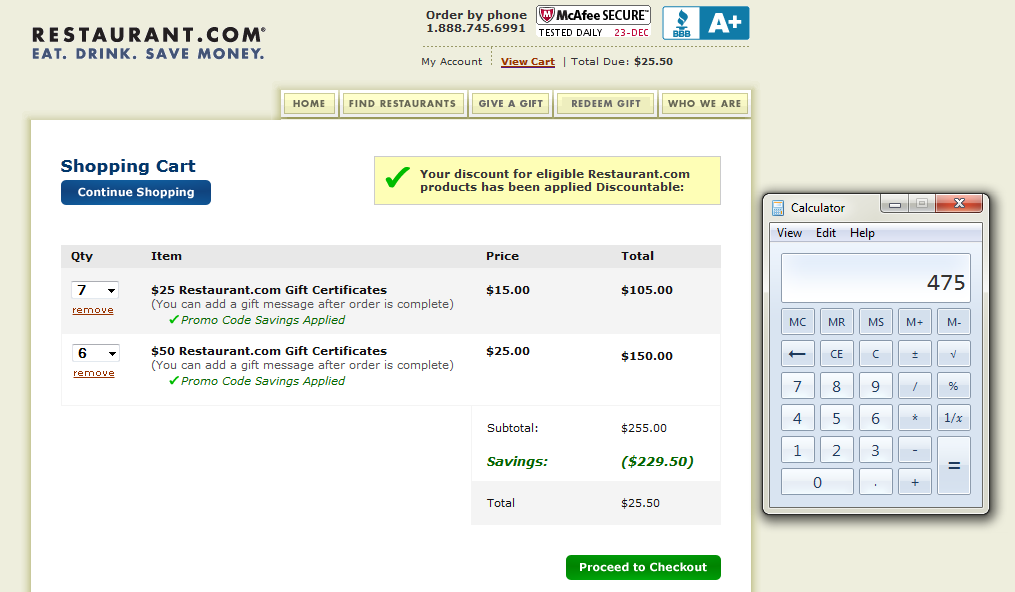Click the Proceed to Checkout button
Image resolution: width=1015 pixels, height=592 pixels.
click(x=642, y=567)
